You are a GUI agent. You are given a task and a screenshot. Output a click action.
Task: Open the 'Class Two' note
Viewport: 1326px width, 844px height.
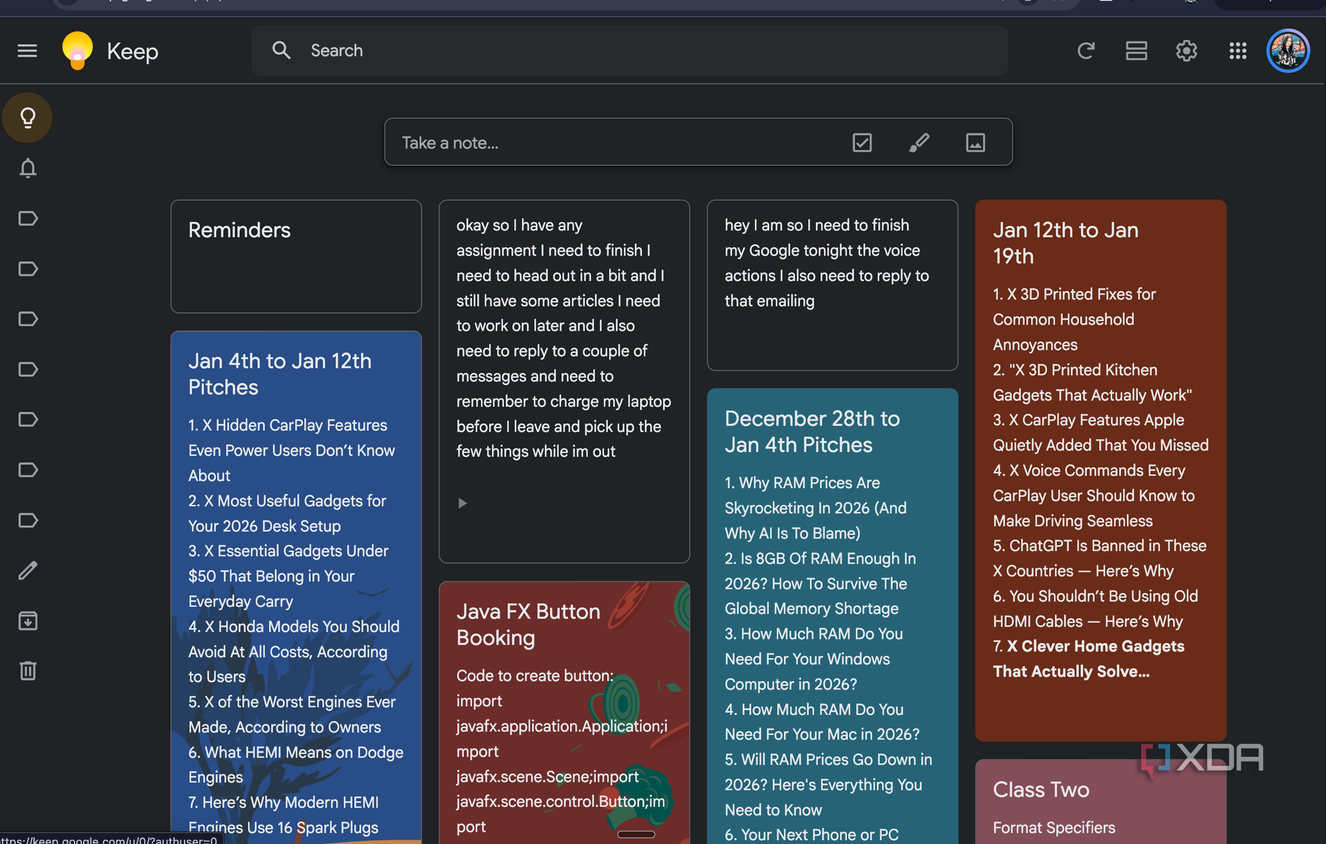[1100, 801]
